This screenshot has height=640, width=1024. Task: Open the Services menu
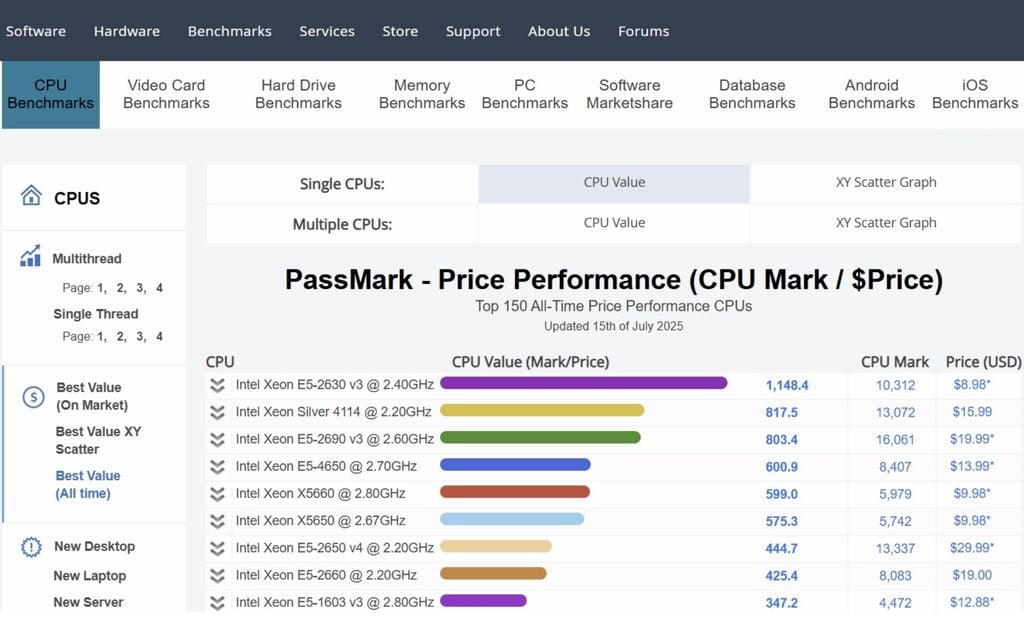(x=327, y=31)
